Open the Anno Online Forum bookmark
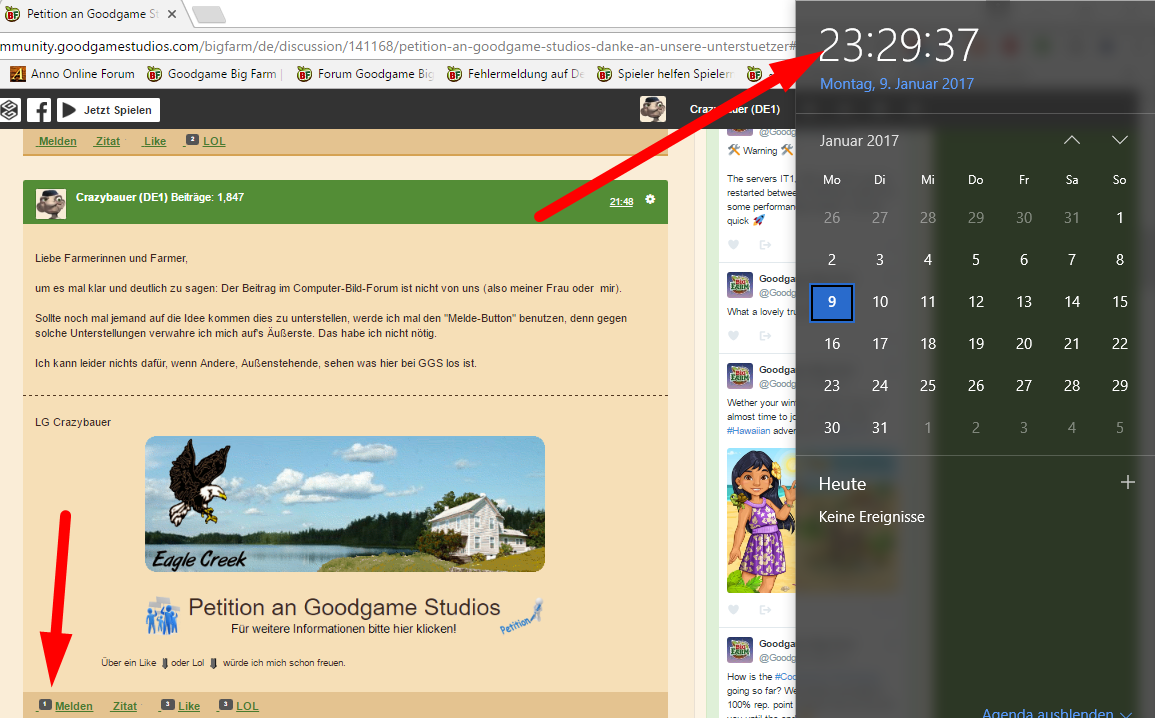This screenshot has width=1155, height=718. coord(72,74)
